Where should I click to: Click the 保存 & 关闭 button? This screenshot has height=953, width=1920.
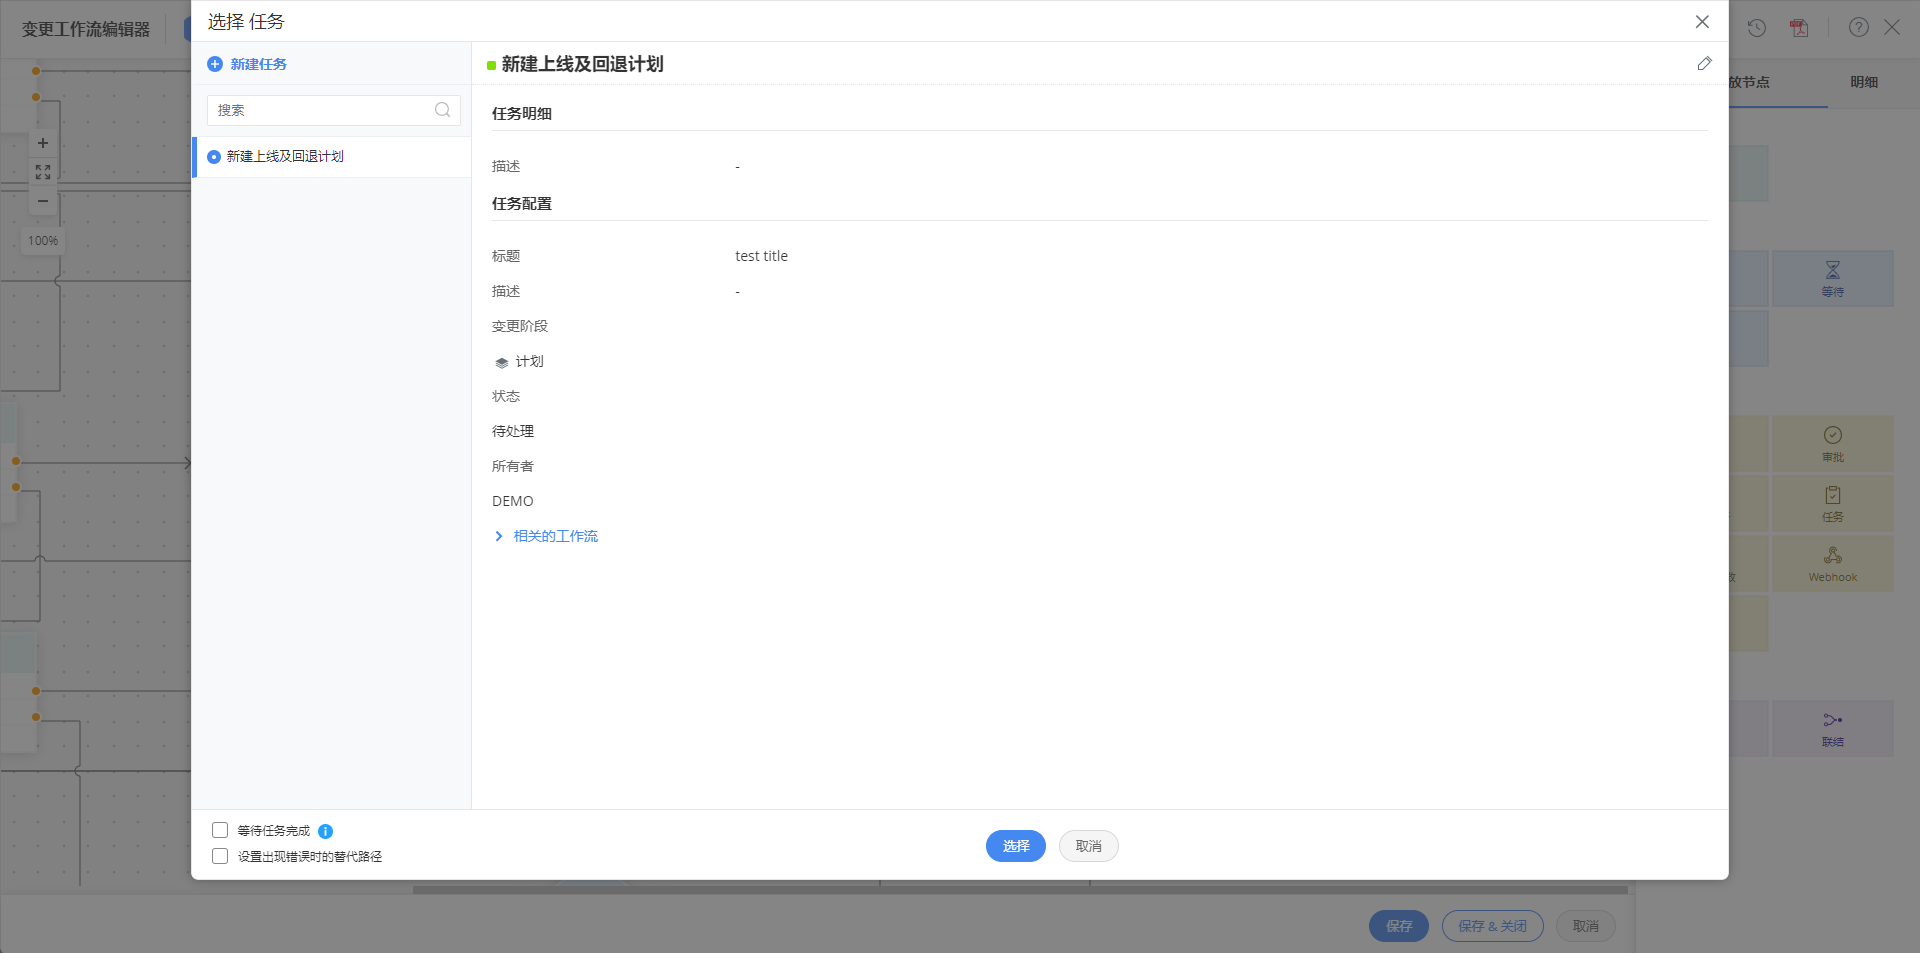[x=1493, y=926]
